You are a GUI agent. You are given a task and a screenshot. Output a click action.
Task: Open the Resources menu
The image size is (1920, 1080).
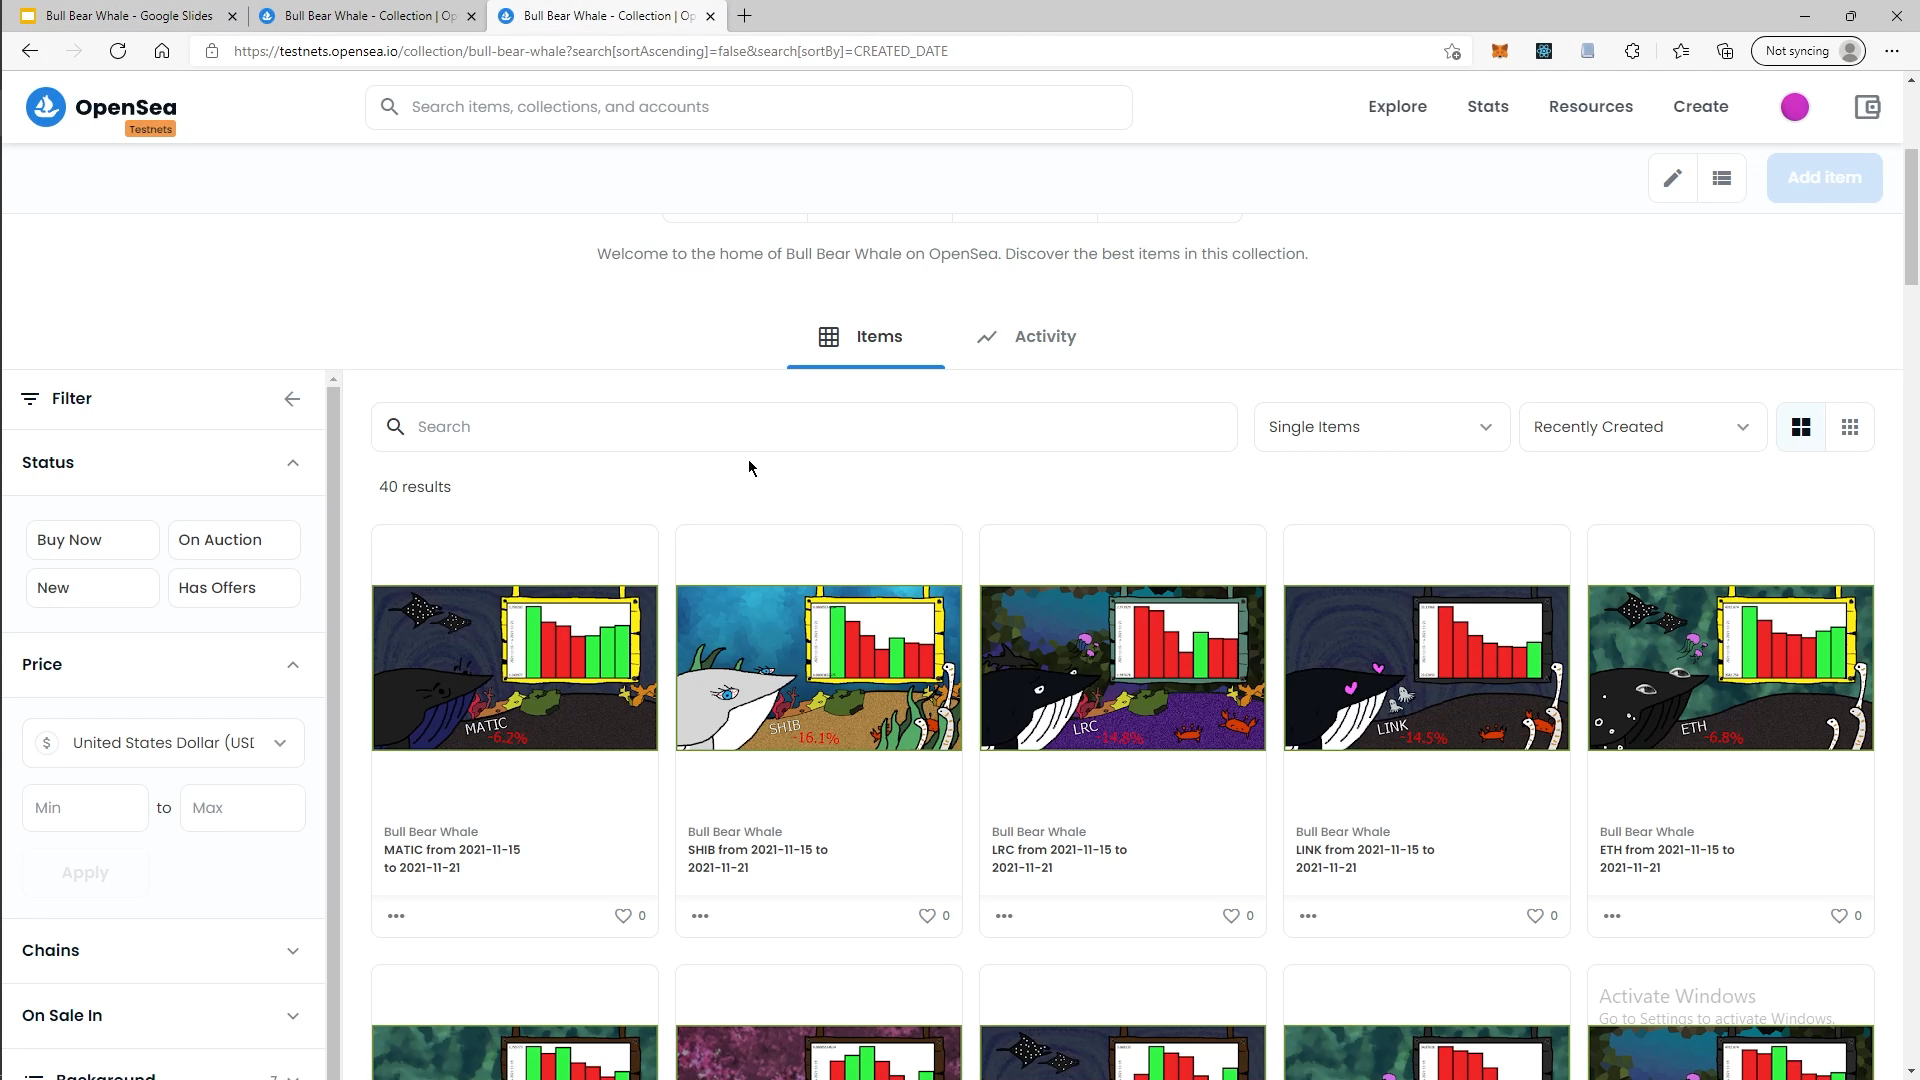tap(1590, 107)
